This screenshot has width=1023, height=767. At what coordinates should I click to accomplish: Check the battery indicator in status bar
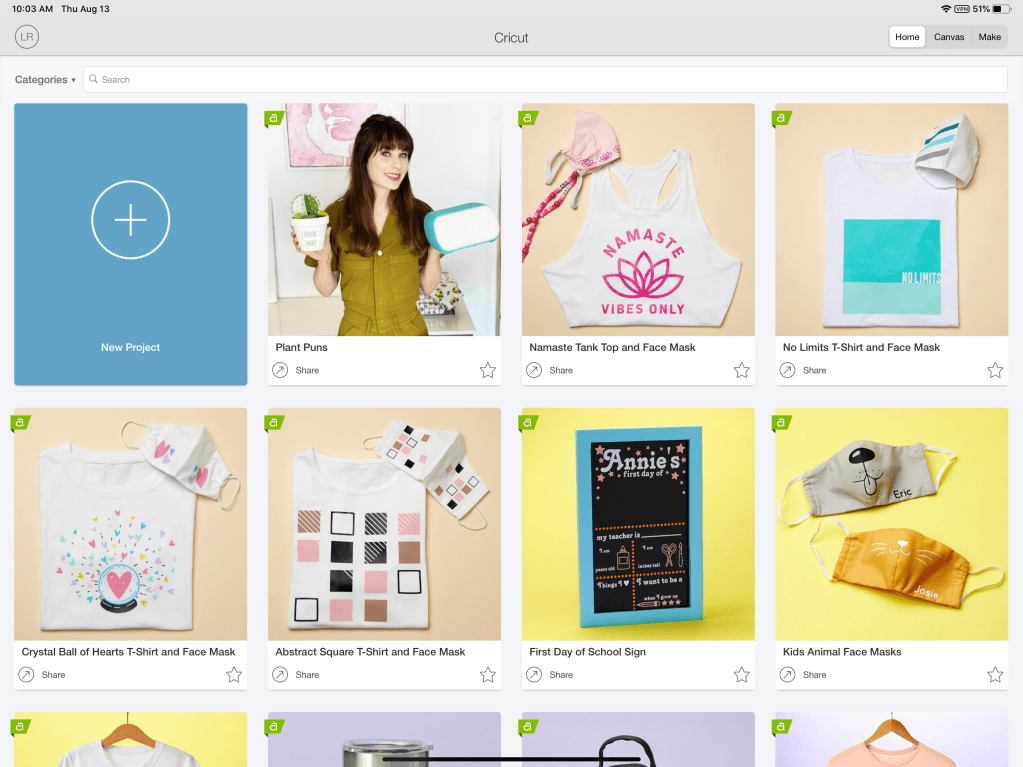1000,9
